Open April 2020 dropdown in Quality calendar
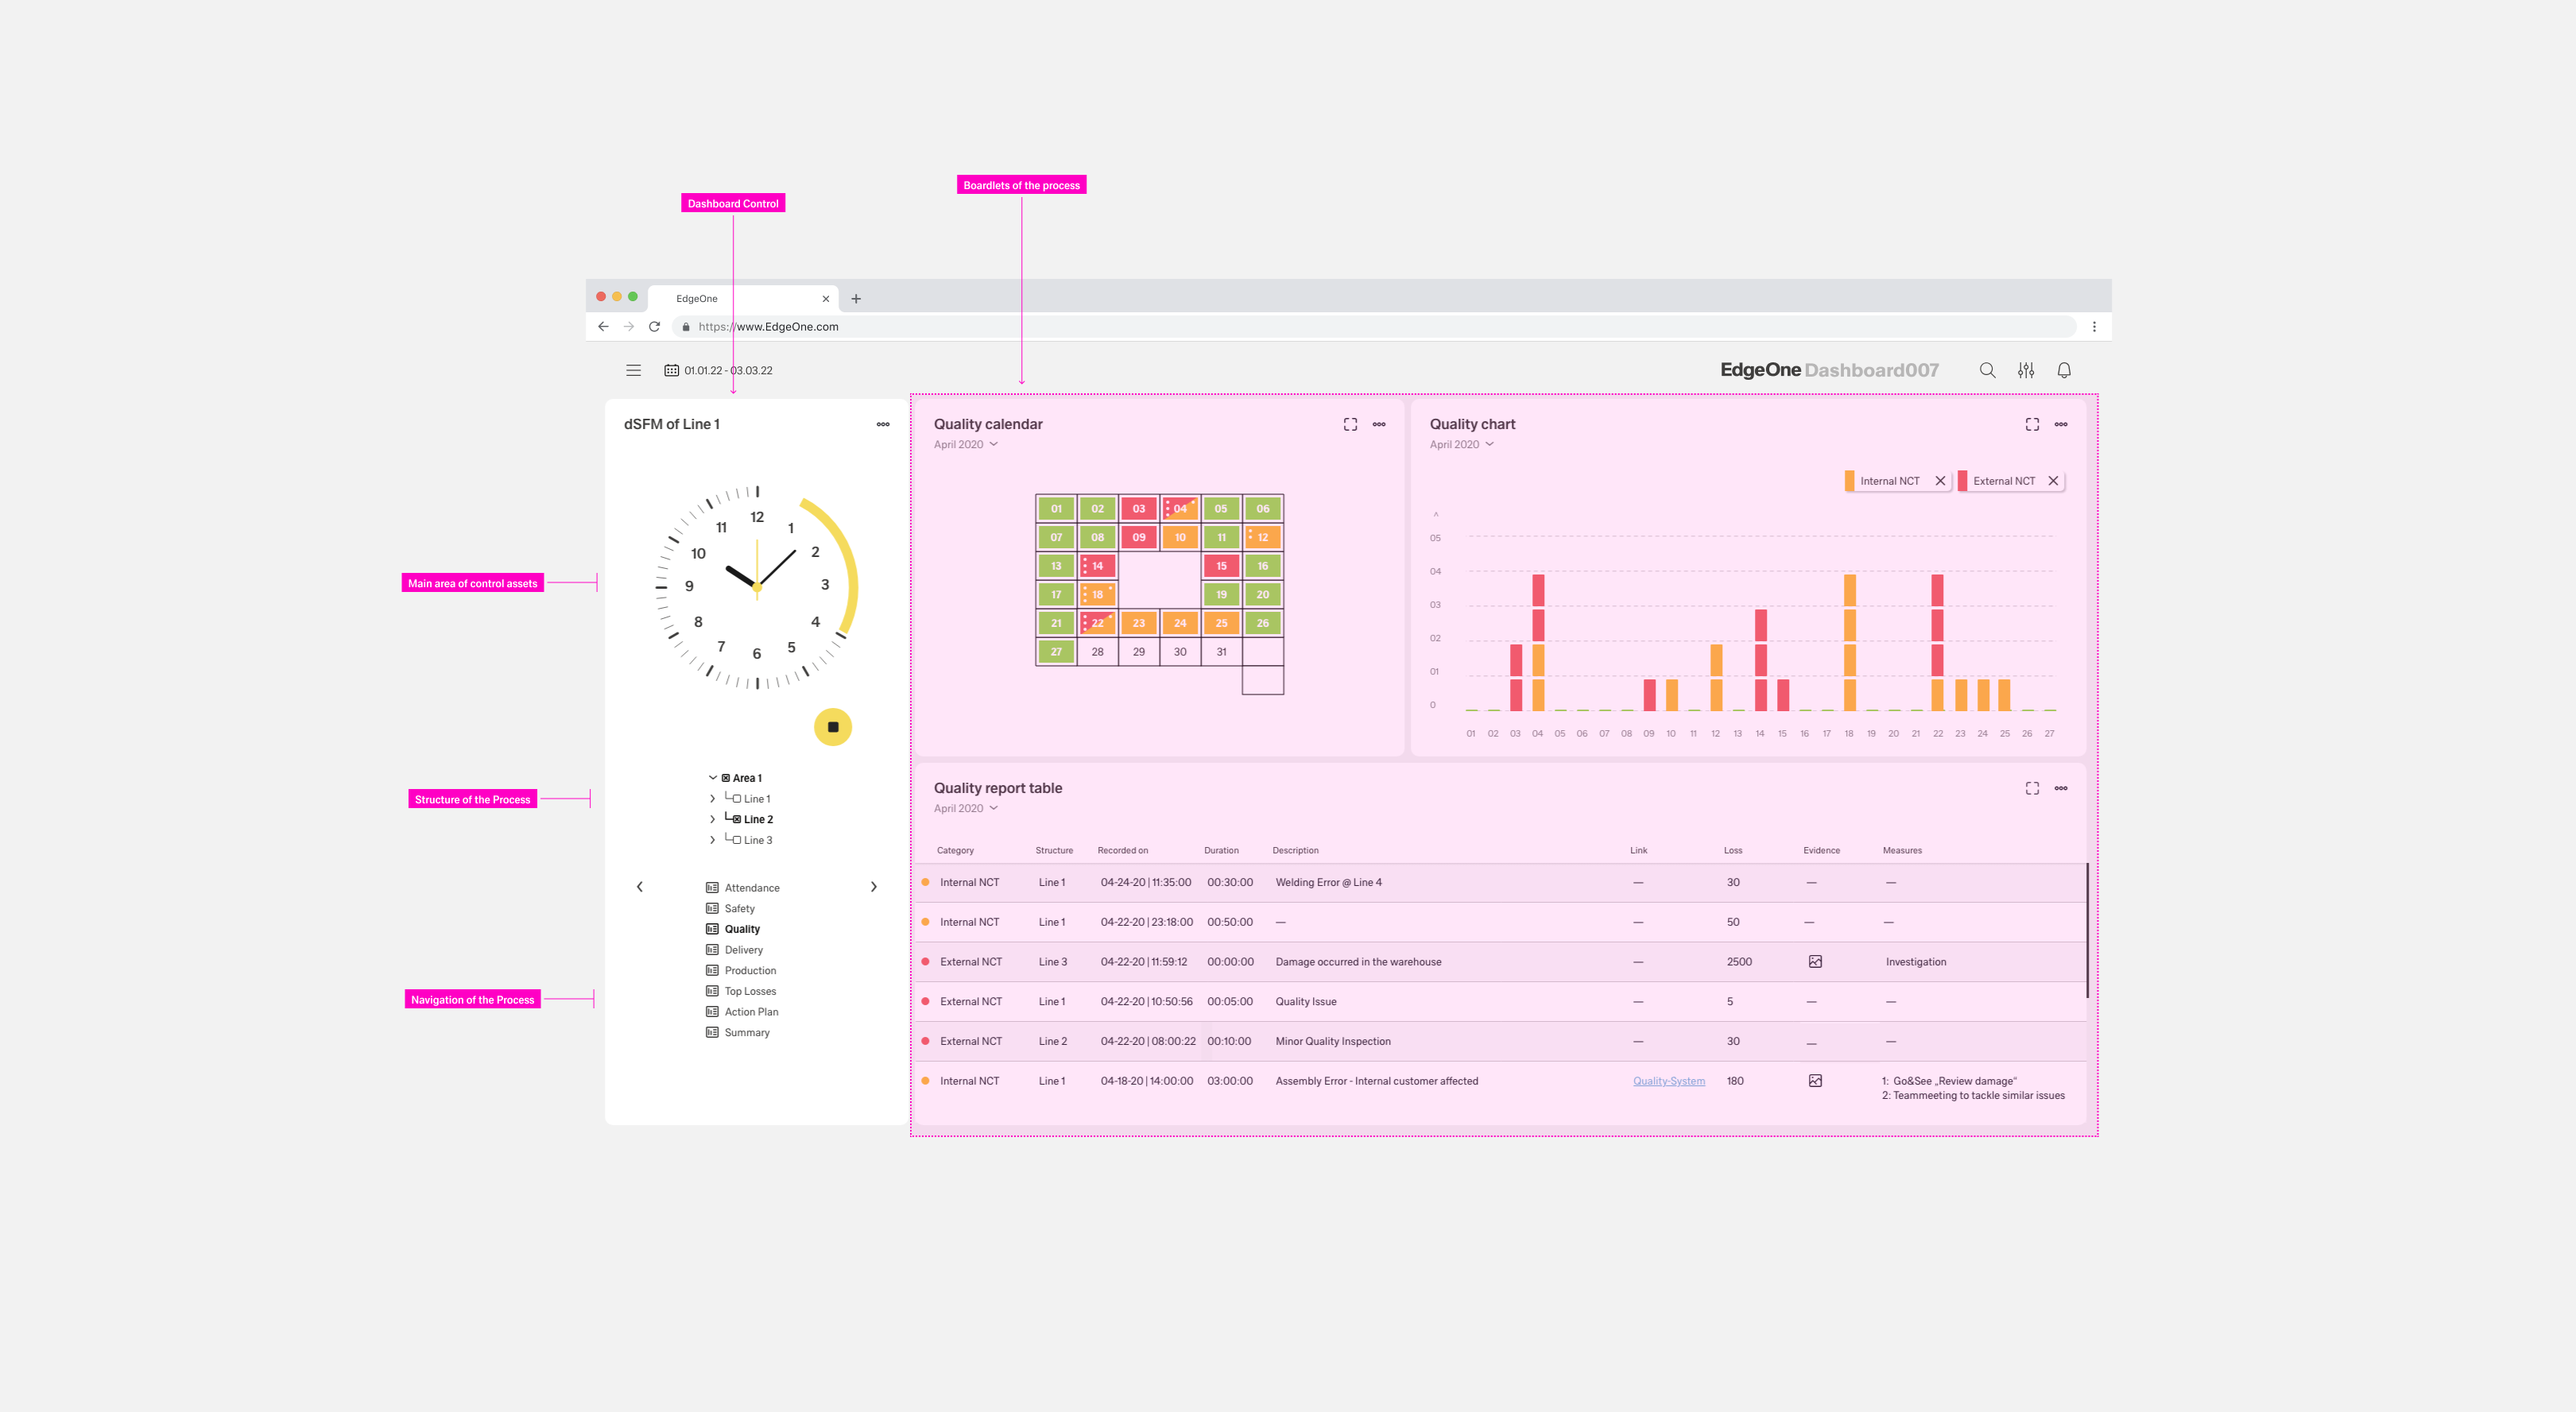The height and width of the screenshot is (1412, 2576). point(965,444)
